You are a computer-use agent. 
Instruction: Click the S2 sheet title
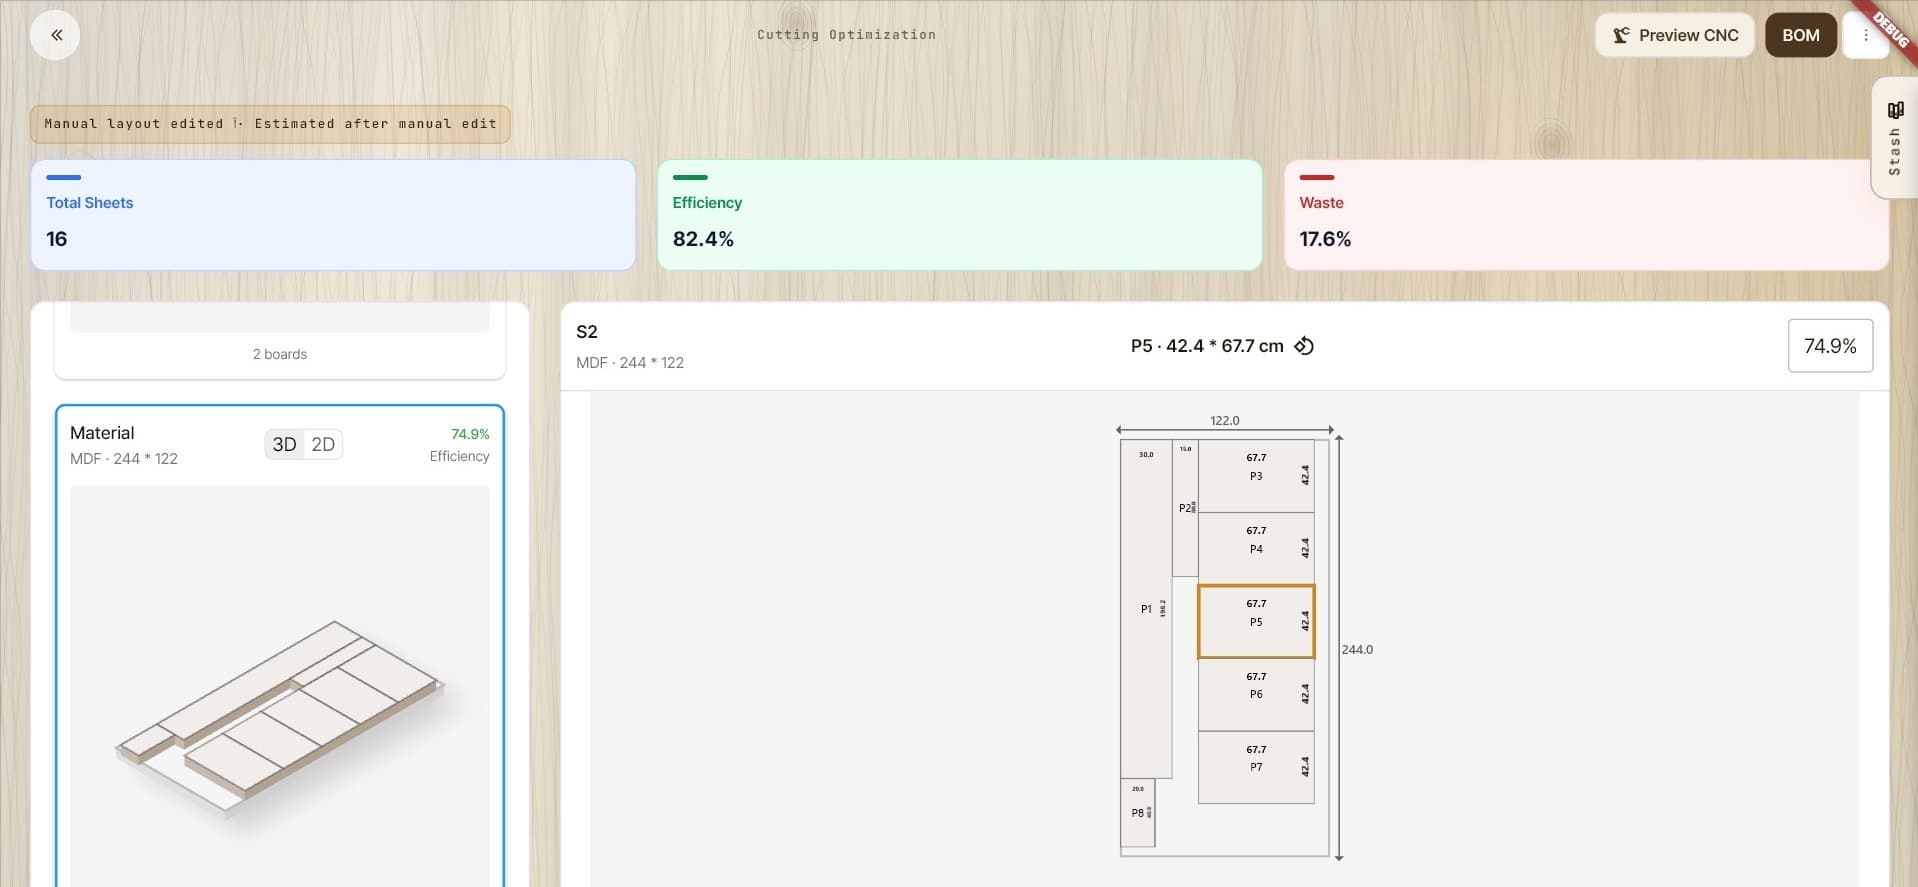tap(587, 332)
